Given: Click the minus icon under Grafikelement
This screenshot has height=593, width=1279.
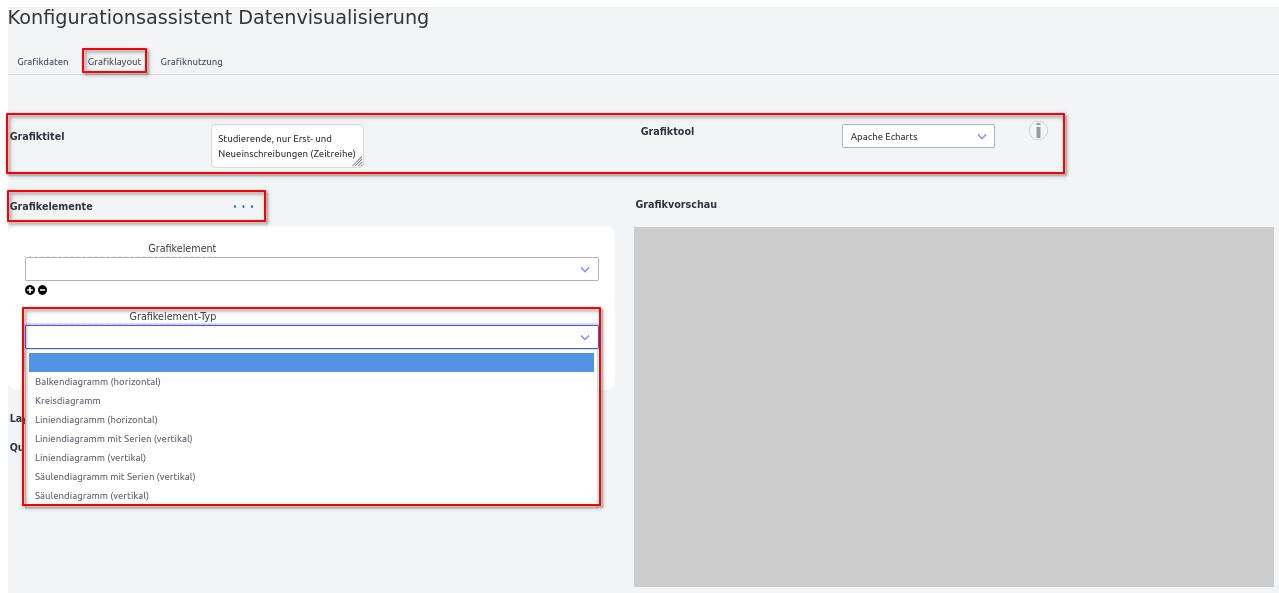Looking at the screenshot, I should [42, 290].
